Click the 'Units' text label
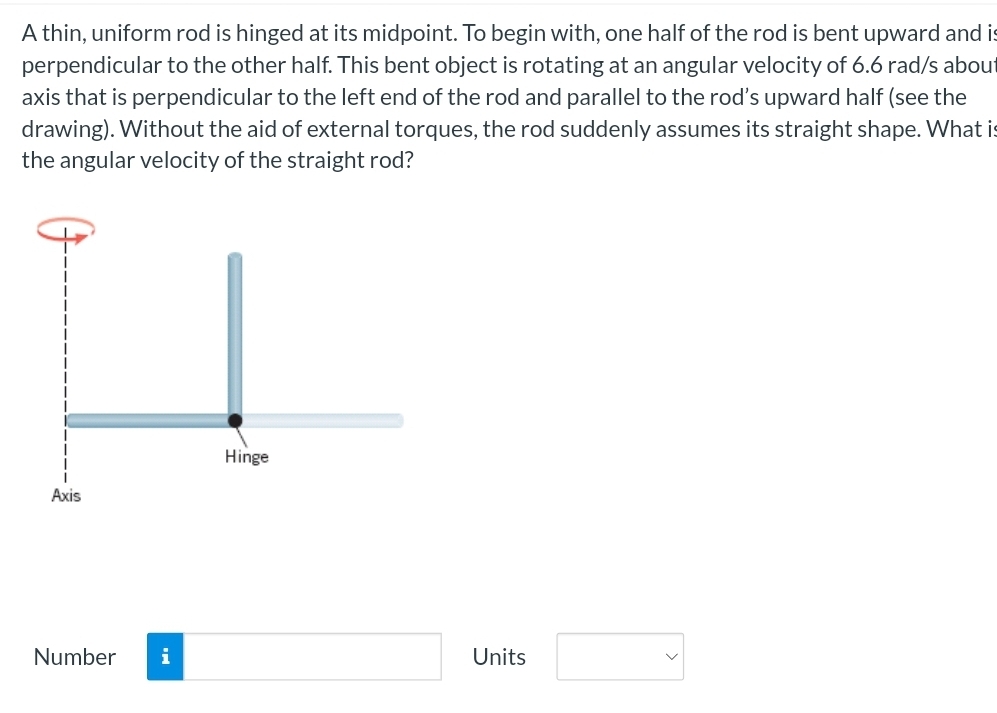This screenshot has height=713, width=997. pos(498,656)
